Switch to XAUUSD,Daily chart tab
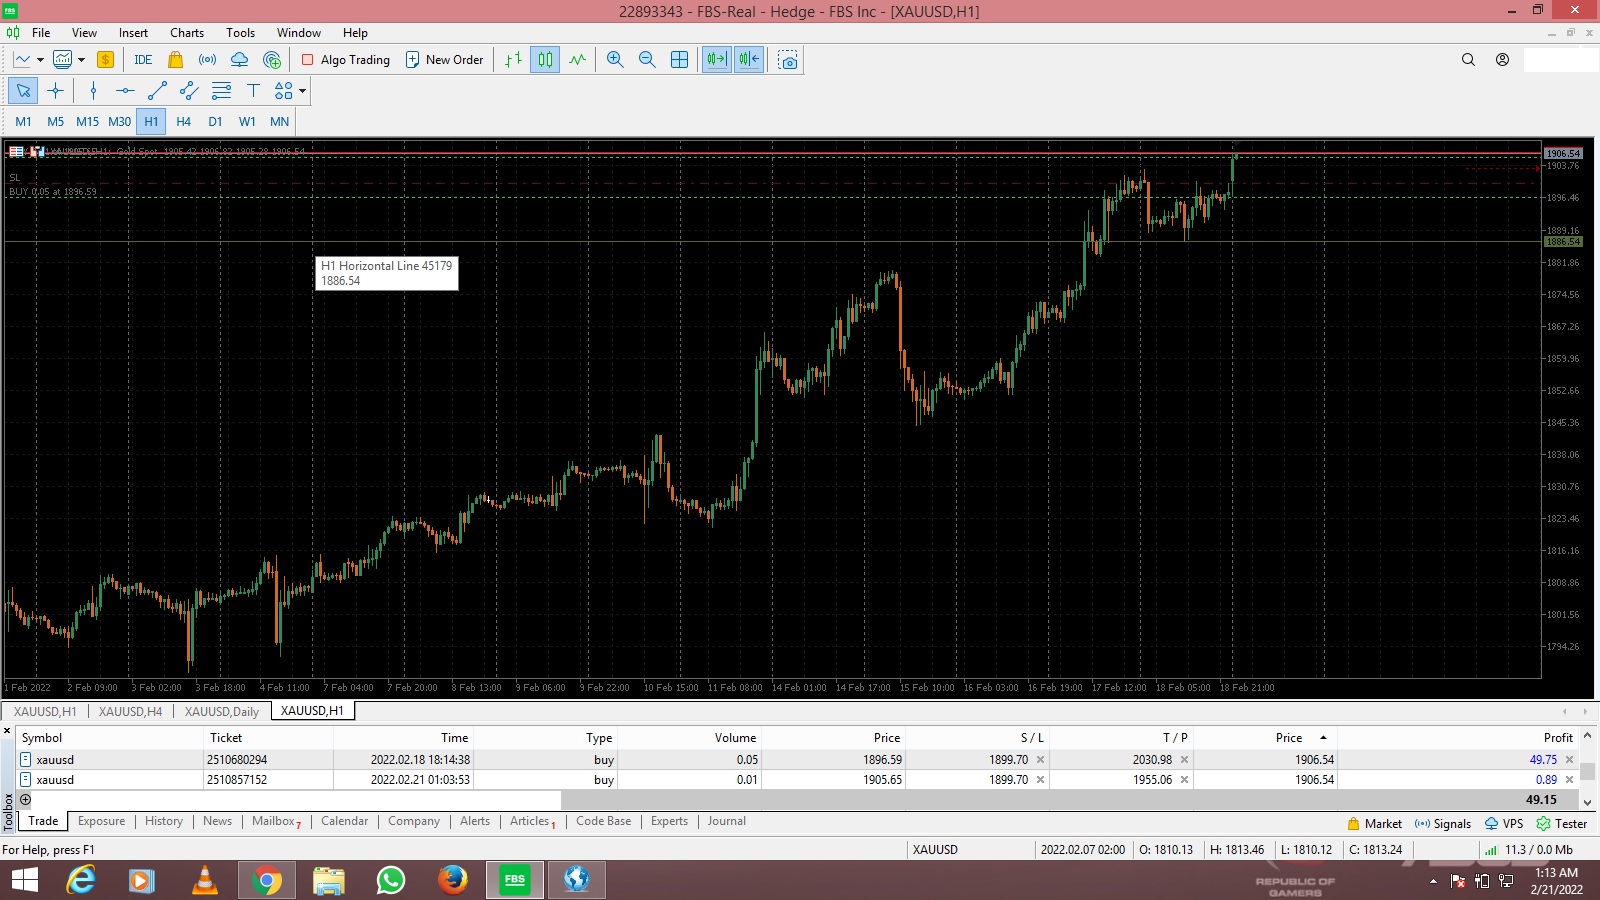The width and height of the screenshot is (1600, 900). 222,711
